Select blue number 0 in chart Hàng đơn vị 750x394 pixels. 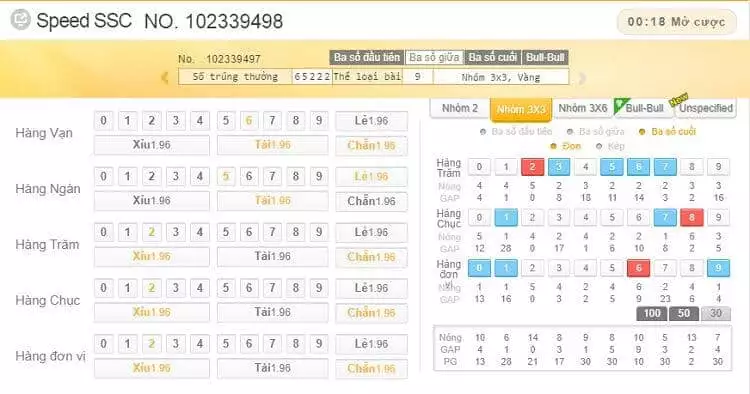pyautogui.click(x=479, y=268)
